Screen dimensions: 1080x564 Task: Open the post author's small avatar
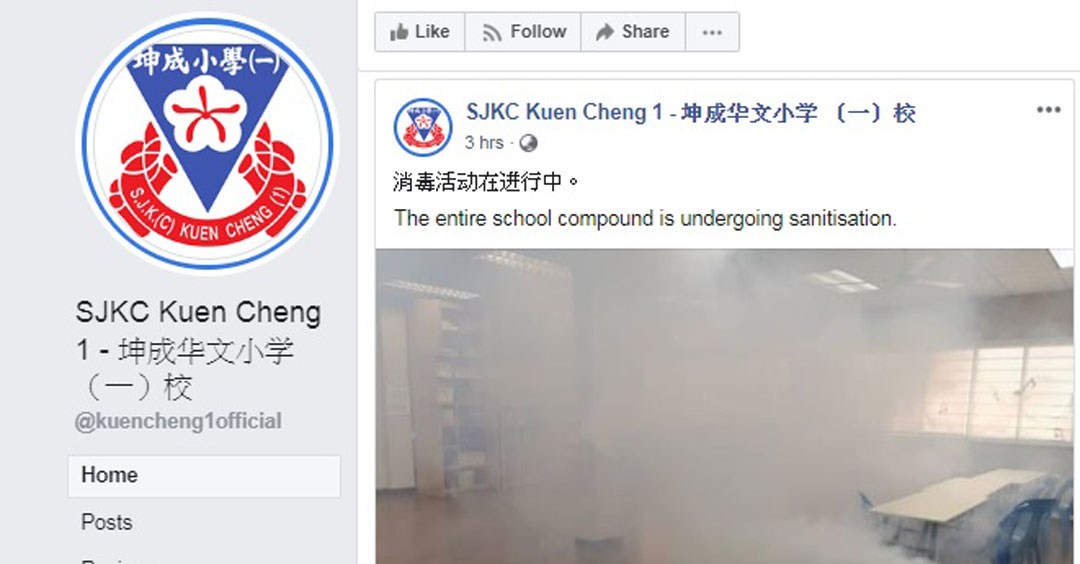423,127
